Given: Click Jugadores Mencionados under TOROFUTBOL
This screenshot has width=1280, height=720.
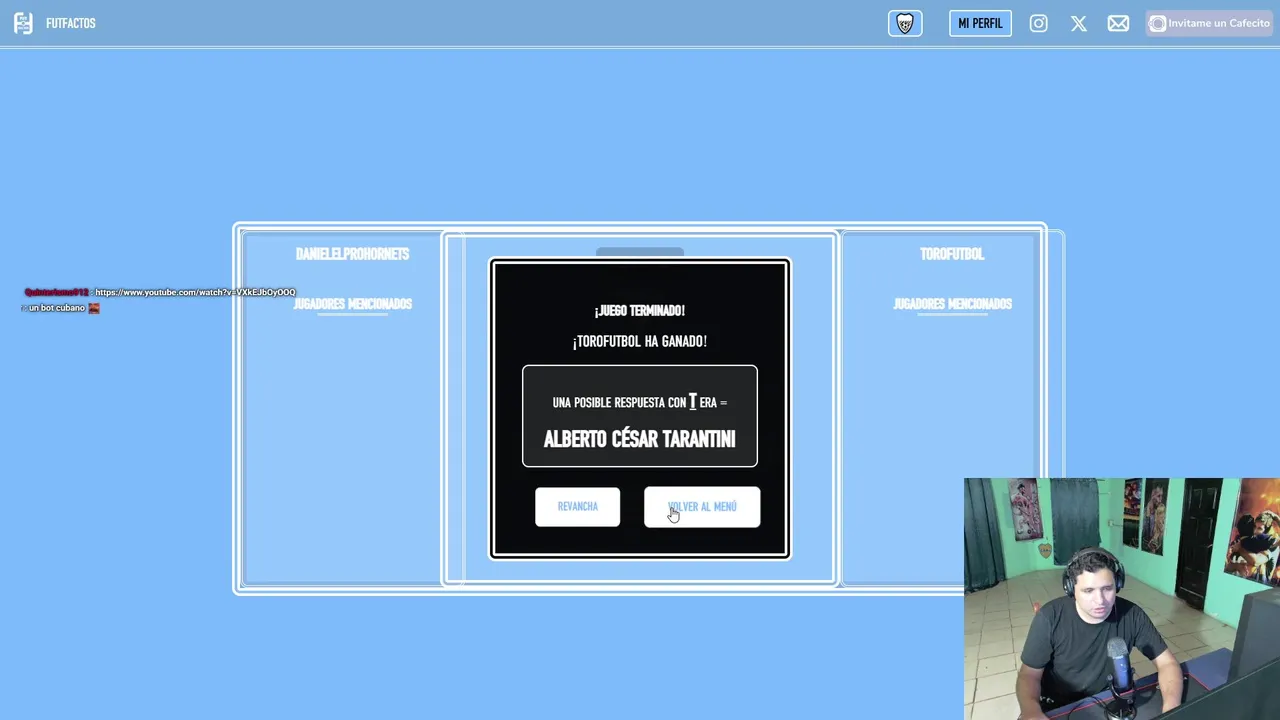Looking at the screenshot, I should 952,304.
